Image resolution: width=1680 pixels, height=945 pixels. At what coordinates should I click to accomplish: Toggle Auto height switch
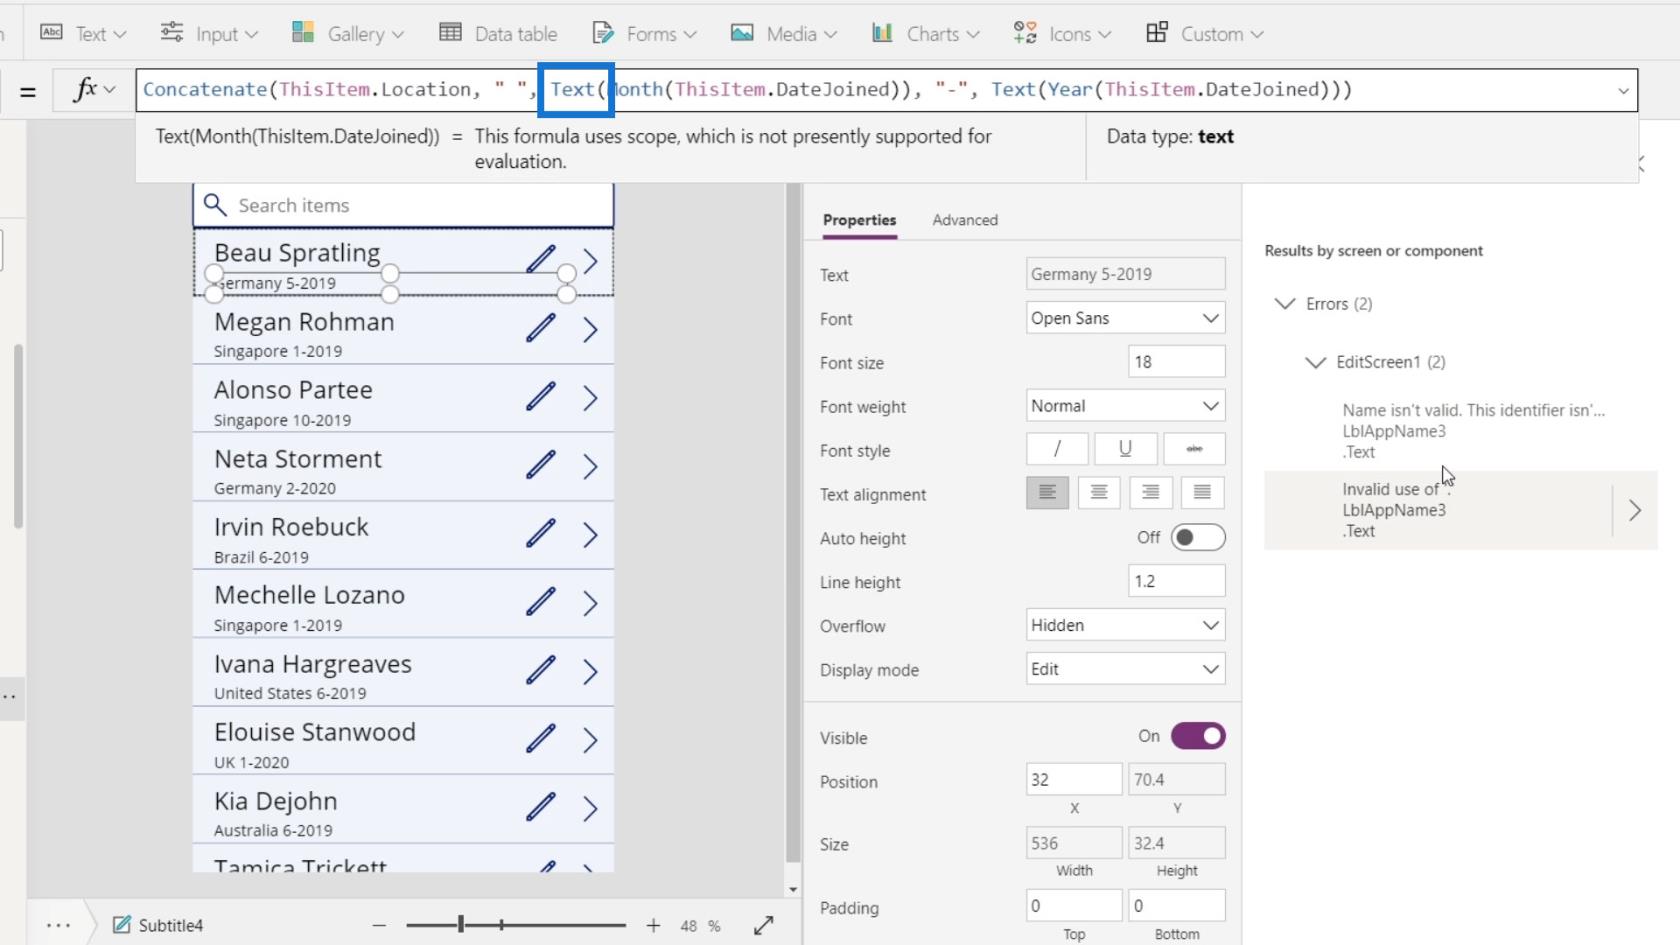click(1197, 538)
